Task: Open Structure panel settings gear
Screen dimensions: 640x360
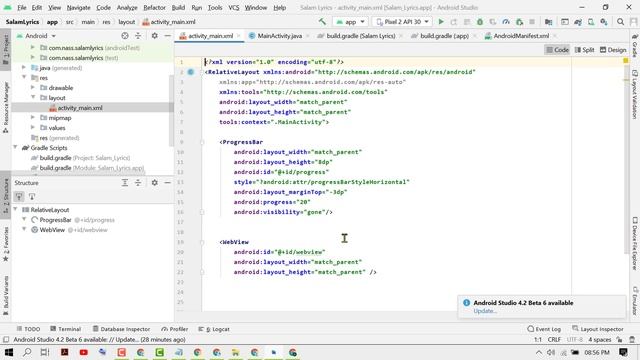Action: point(154,182)
